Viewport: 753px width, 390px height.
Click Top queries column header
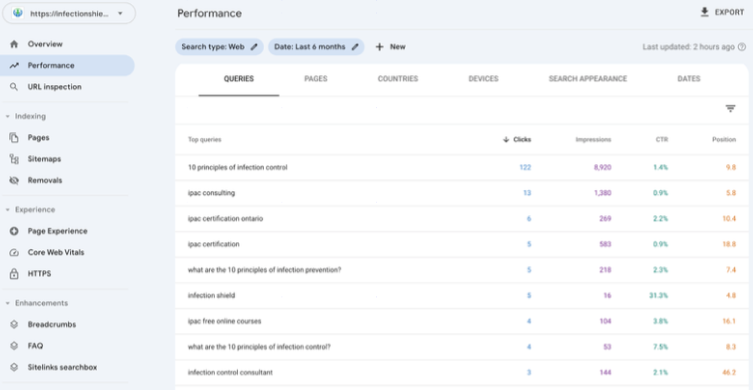pyautogui.click(x=205, y=140)
